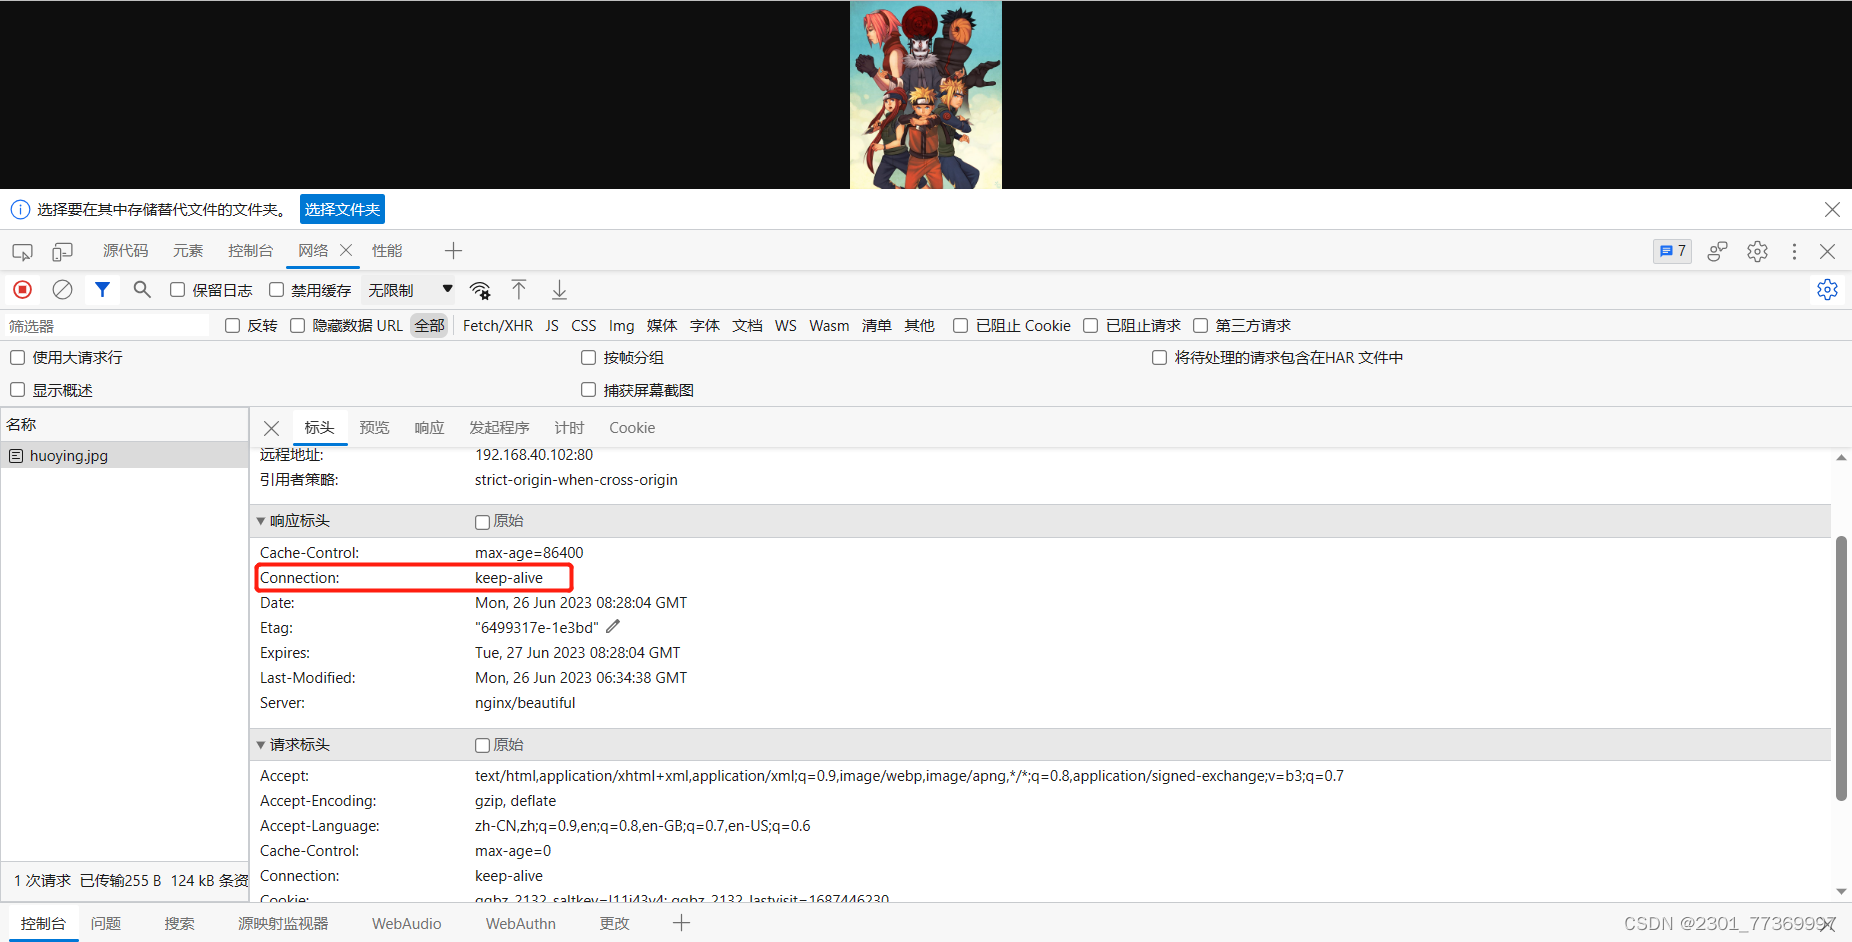Collapse the request headers section

click(261, 745)
